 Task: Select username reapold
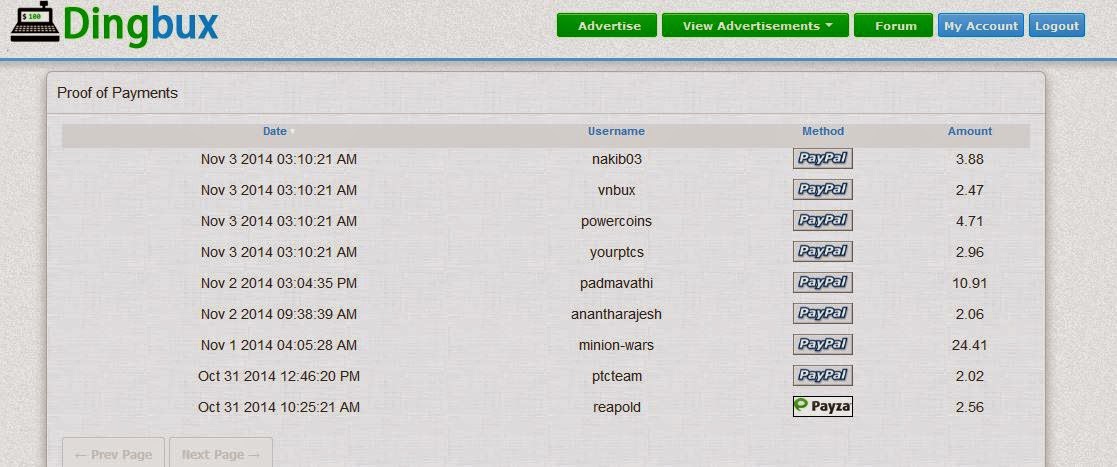coord(617,407)
